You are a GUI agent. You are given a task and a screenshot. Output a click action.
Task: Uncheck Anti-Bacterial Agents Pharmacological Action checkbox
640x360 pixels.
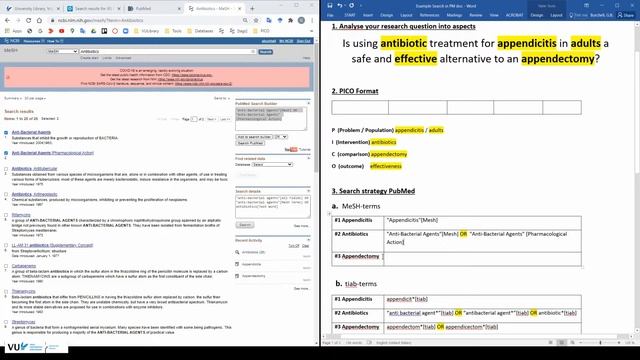[6, 153]
